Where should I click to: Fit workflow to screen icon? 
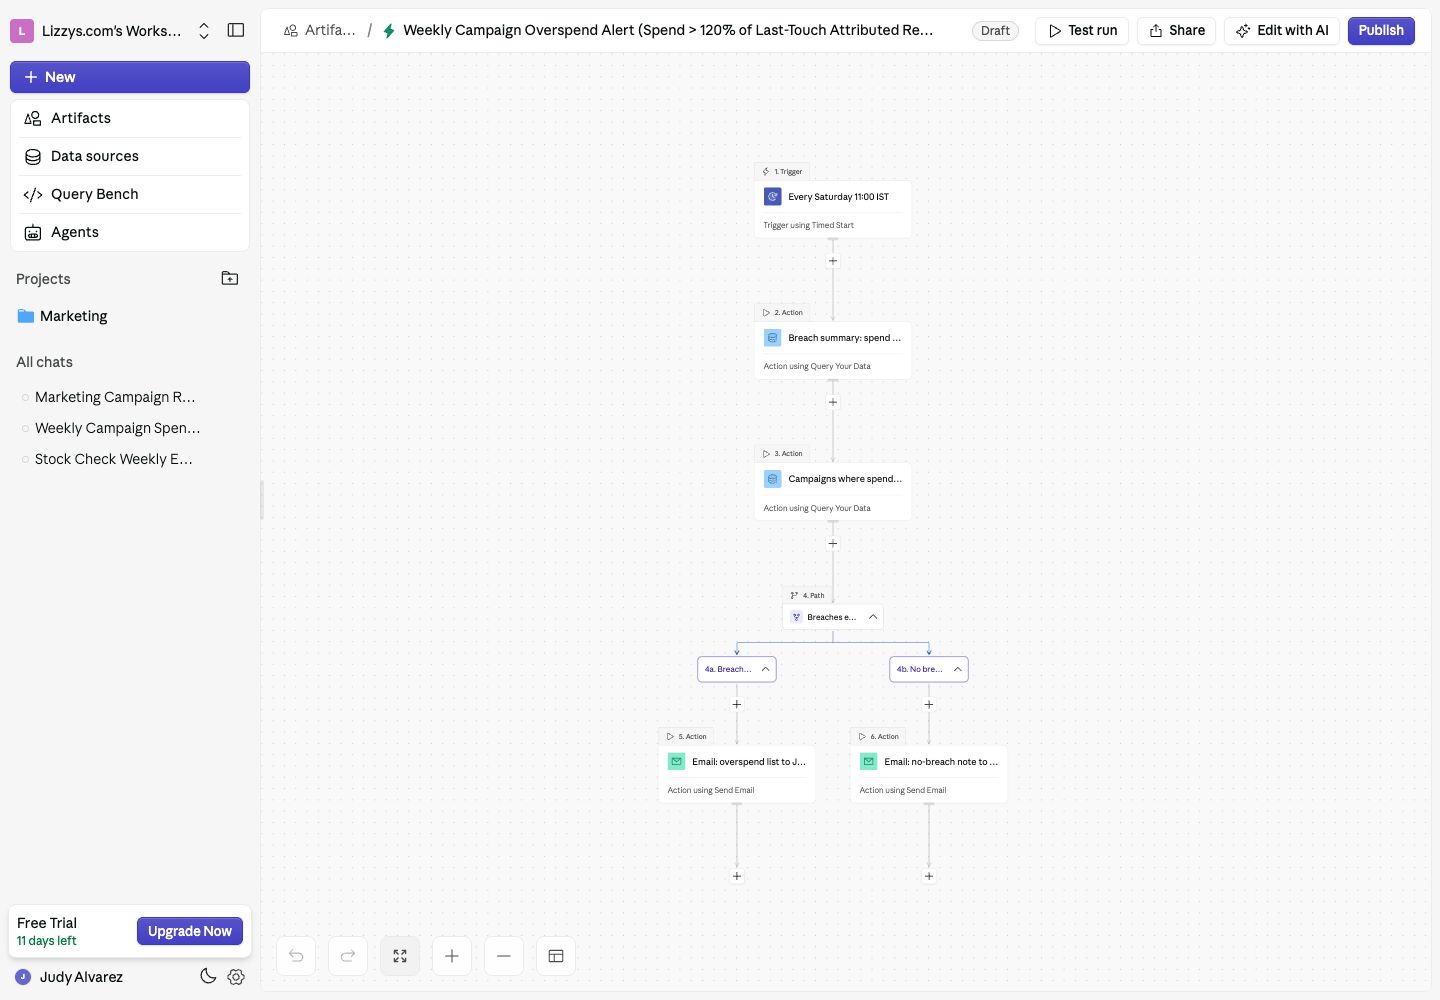400,956
